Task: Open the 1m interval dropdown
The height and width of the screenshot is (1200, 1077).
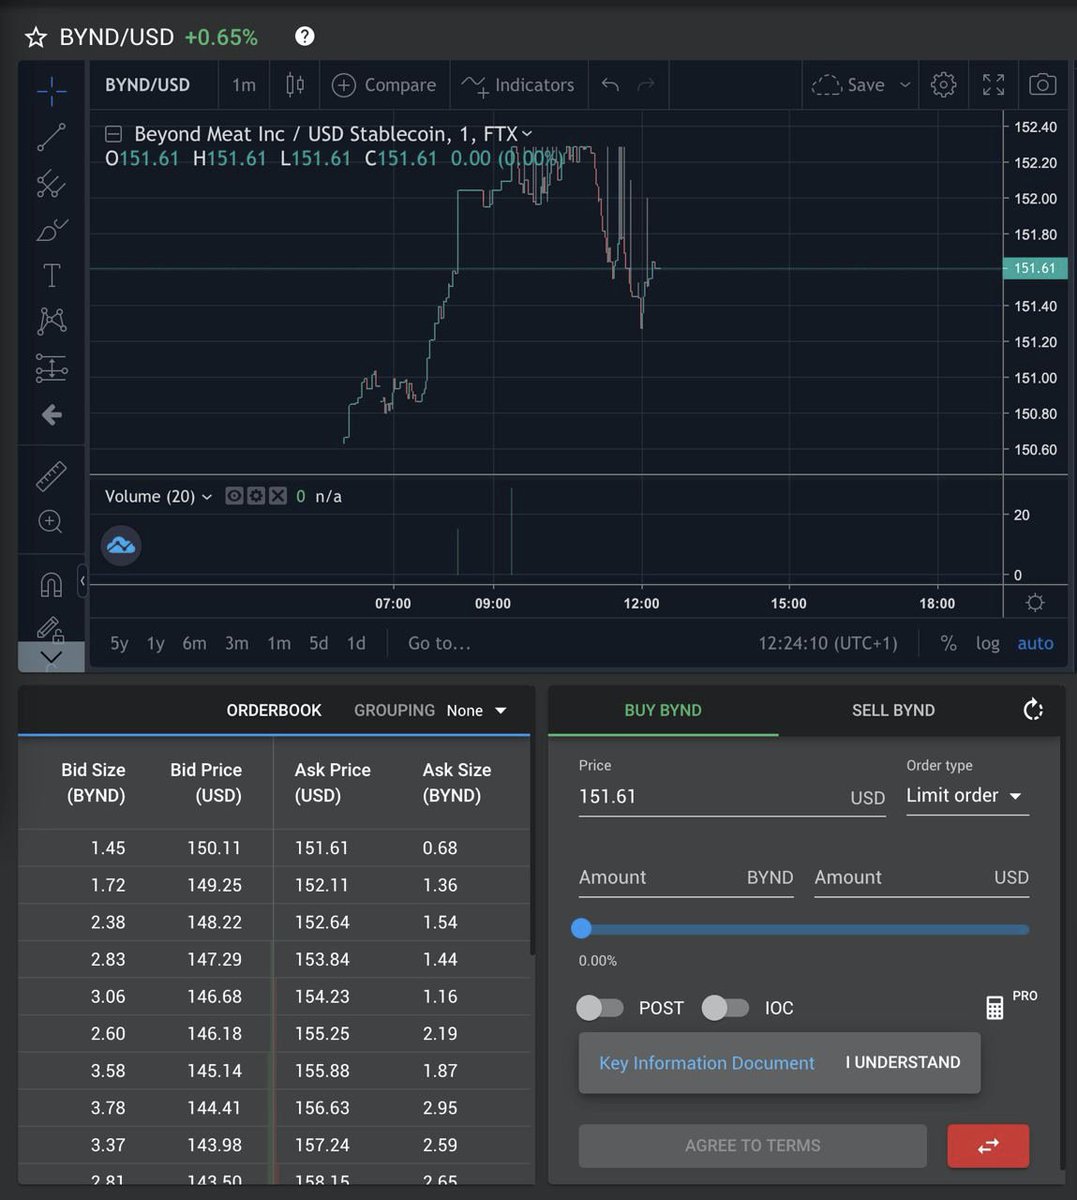Action: click(x=244, y=85)
